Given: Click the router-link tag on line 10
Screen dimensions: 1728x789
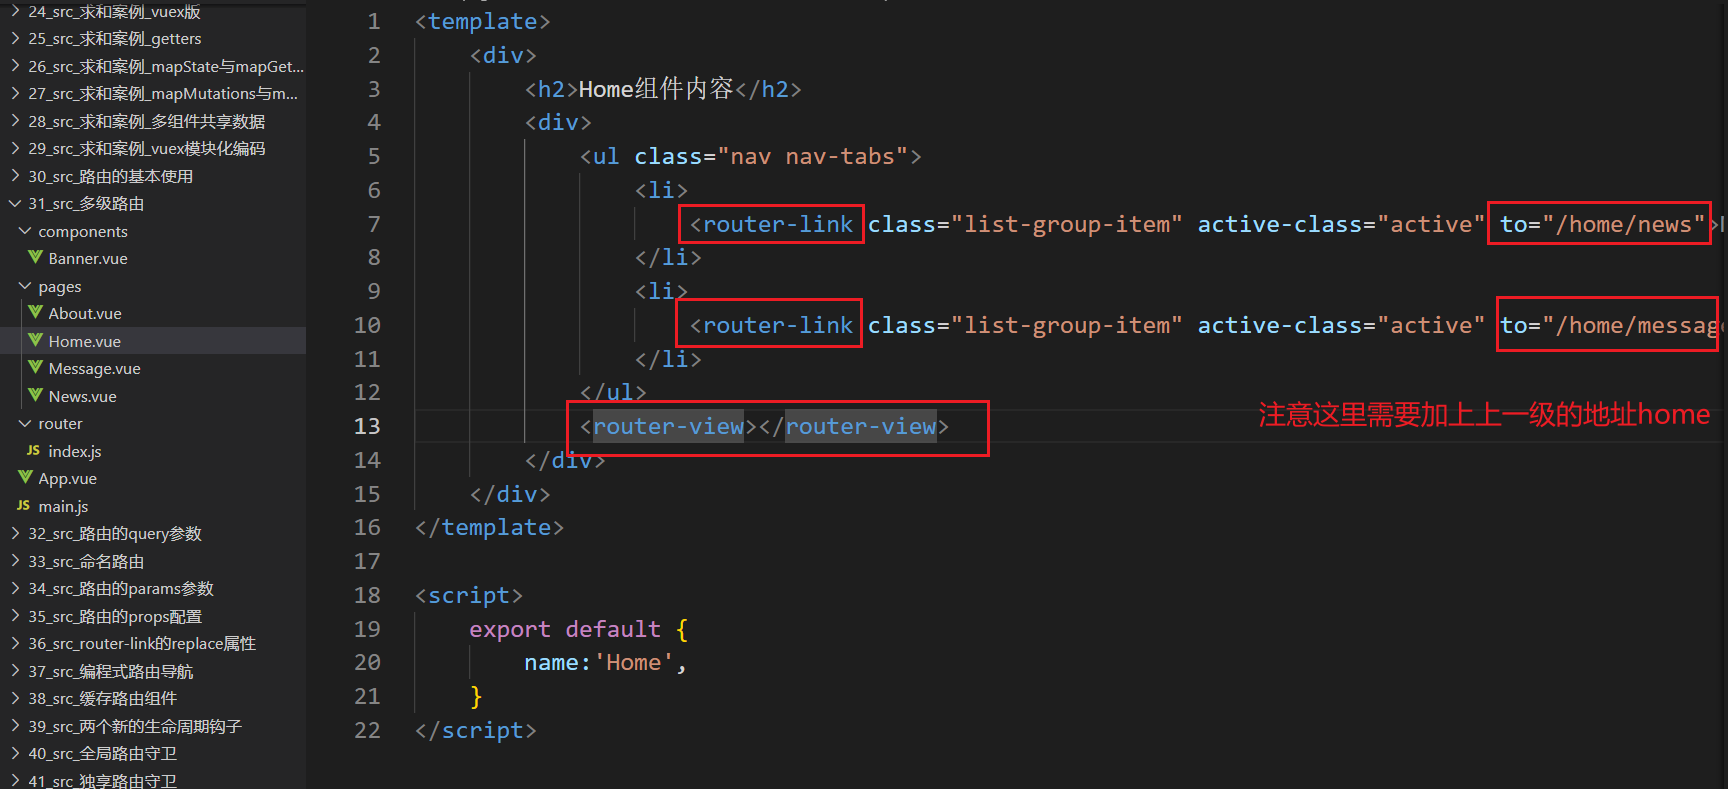Looking at the screenshot, I should [x=771, y=325].
